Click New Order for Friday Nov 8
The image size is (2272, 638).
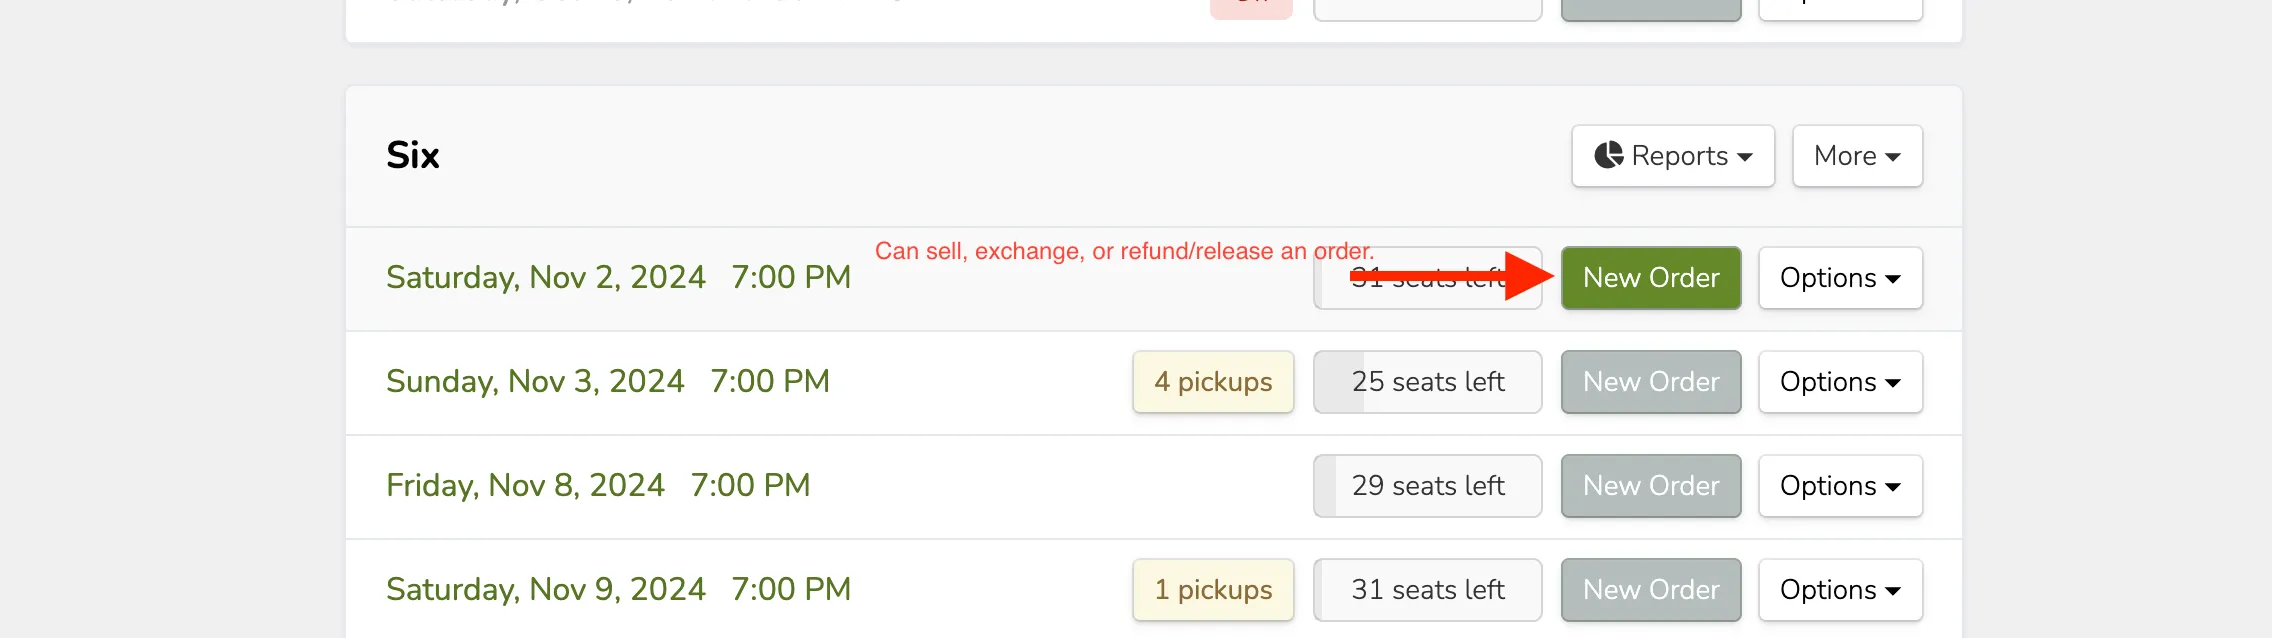(1651, 486)
